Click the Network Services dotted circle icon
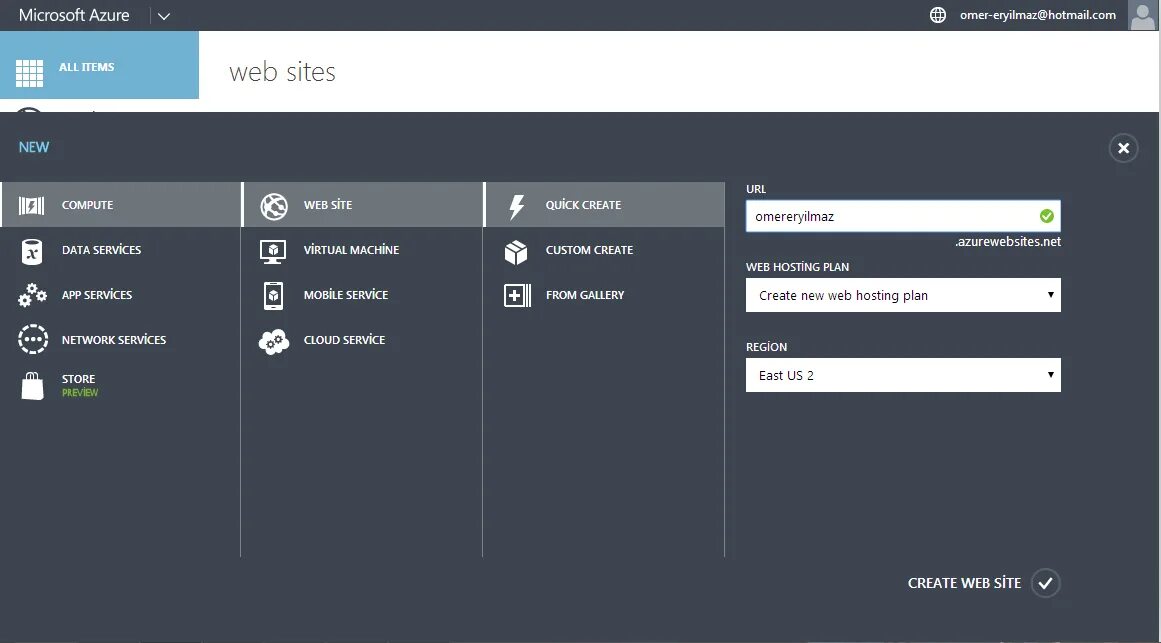The image size is (1161, 643). [x=33, y=339]
